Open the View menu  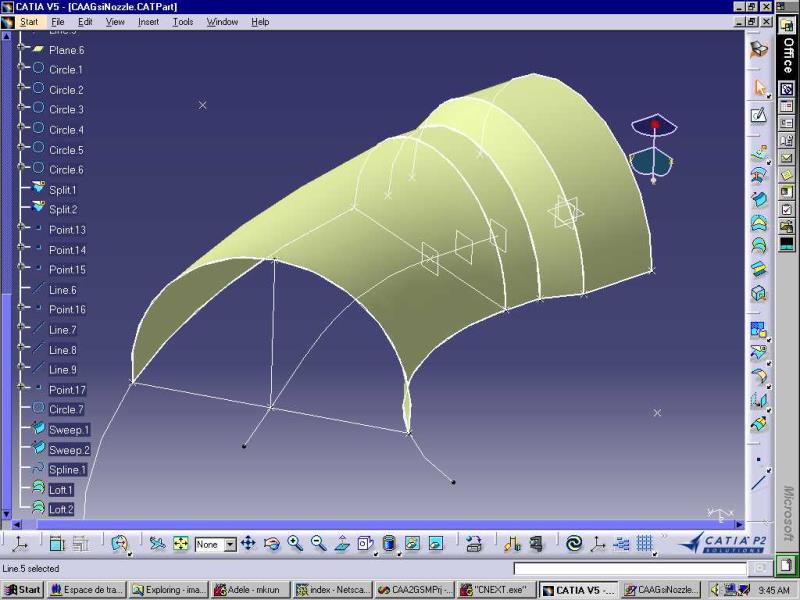pyautogui.click(x=115, y=22)
